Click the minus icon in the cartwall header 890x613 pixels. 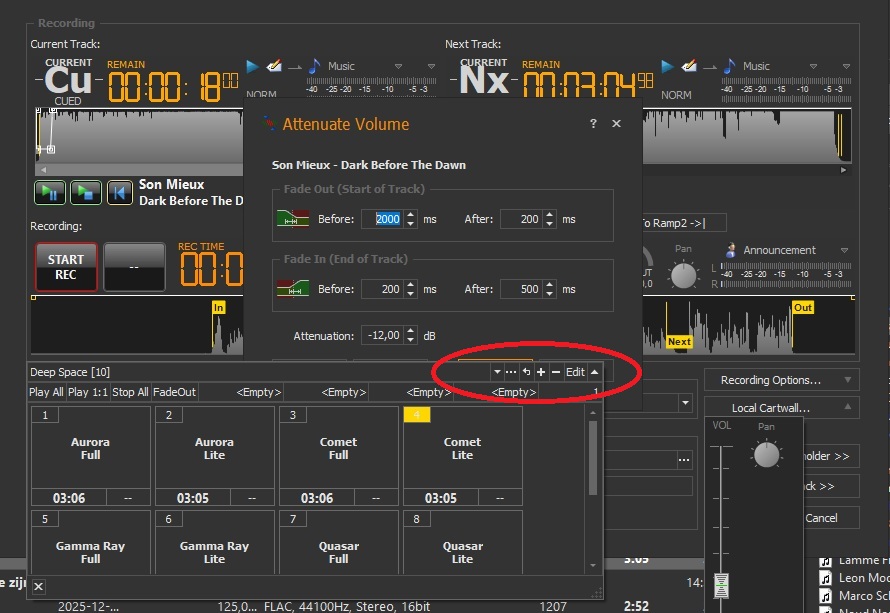[x=556, y=372]
